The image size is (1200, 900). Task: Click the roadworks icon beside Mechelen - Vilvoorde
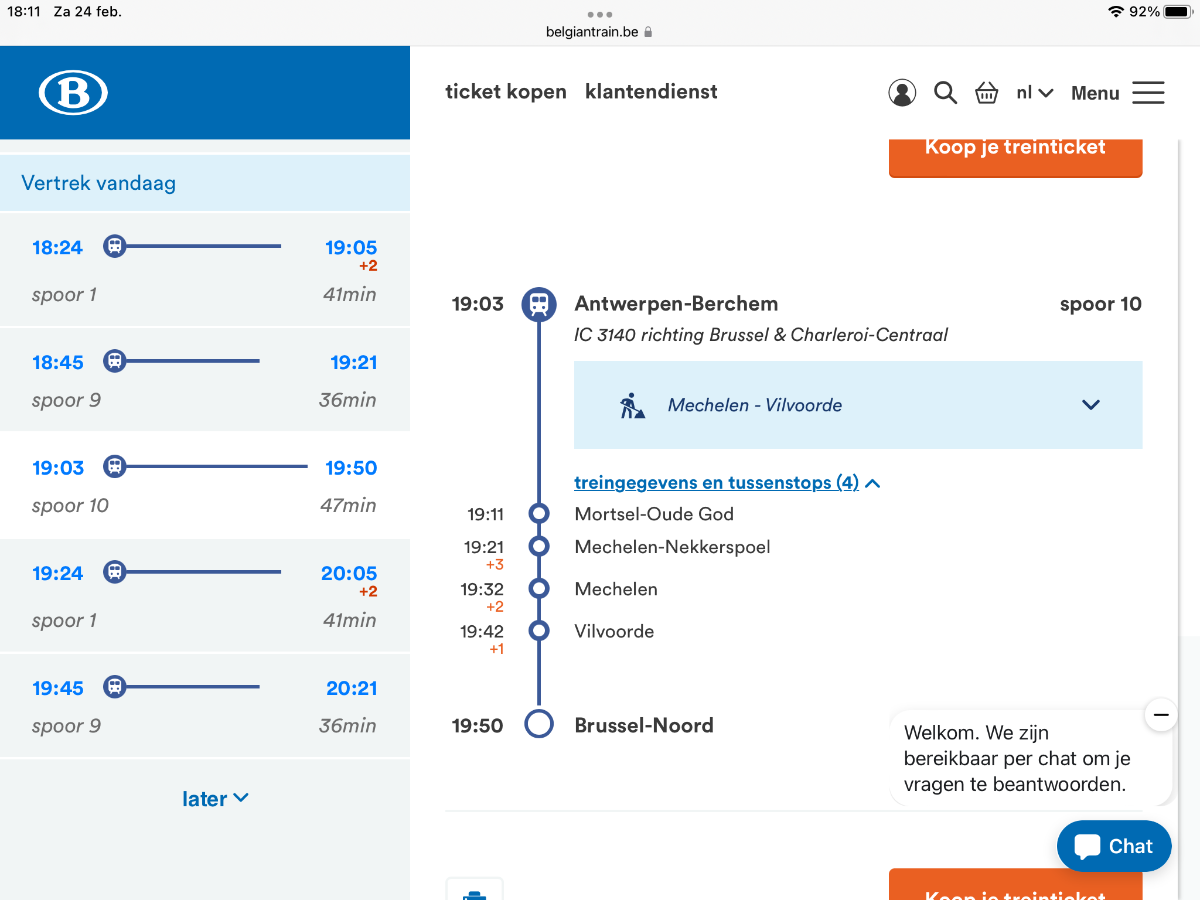click(x=632, y=405)
